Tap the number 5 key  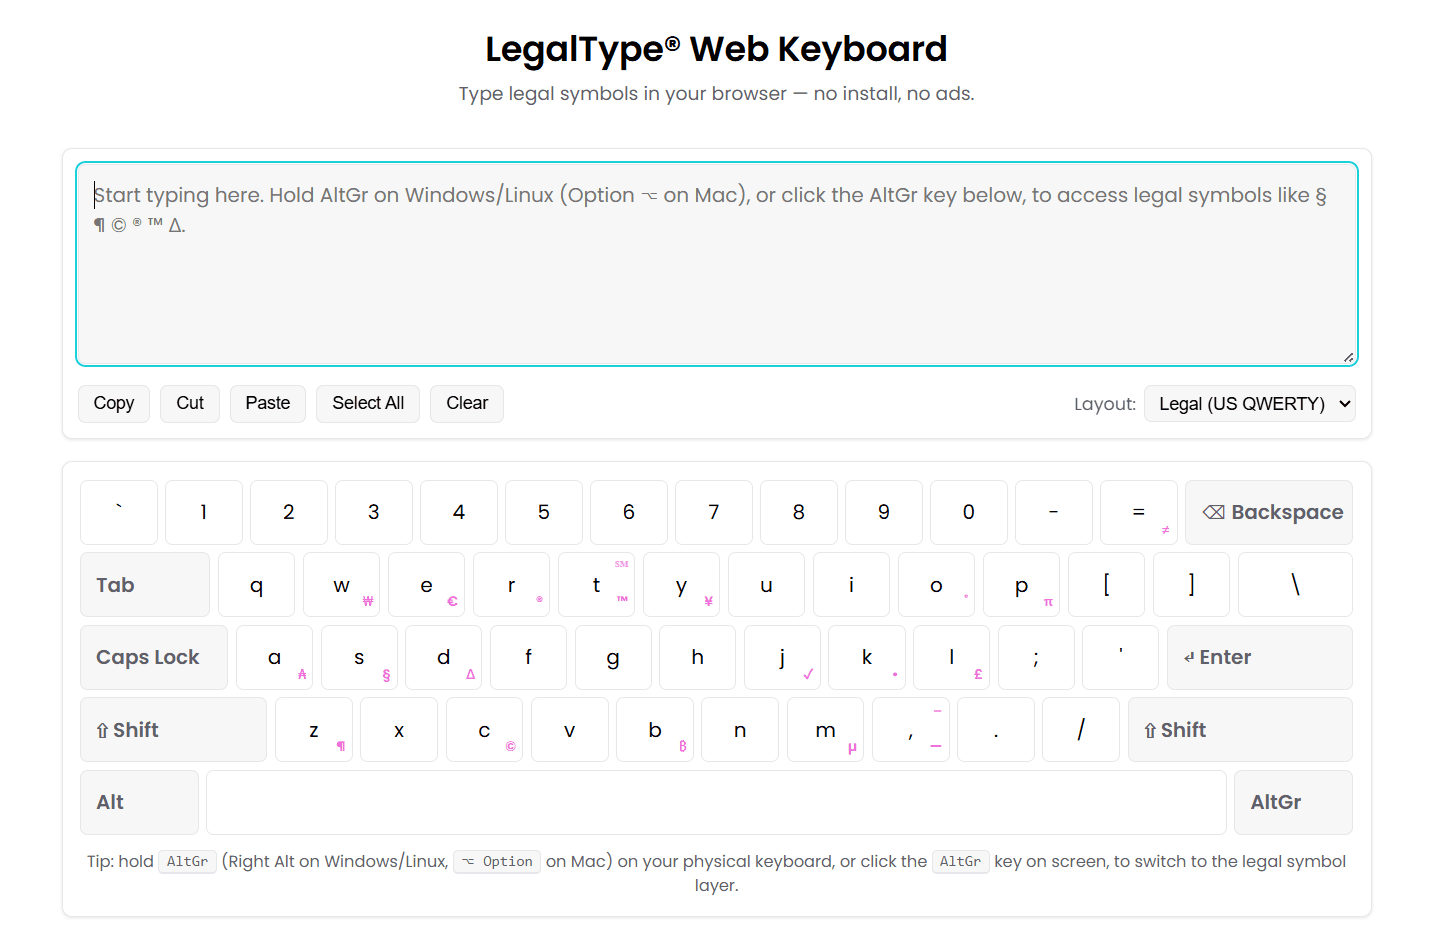[544, 512]
